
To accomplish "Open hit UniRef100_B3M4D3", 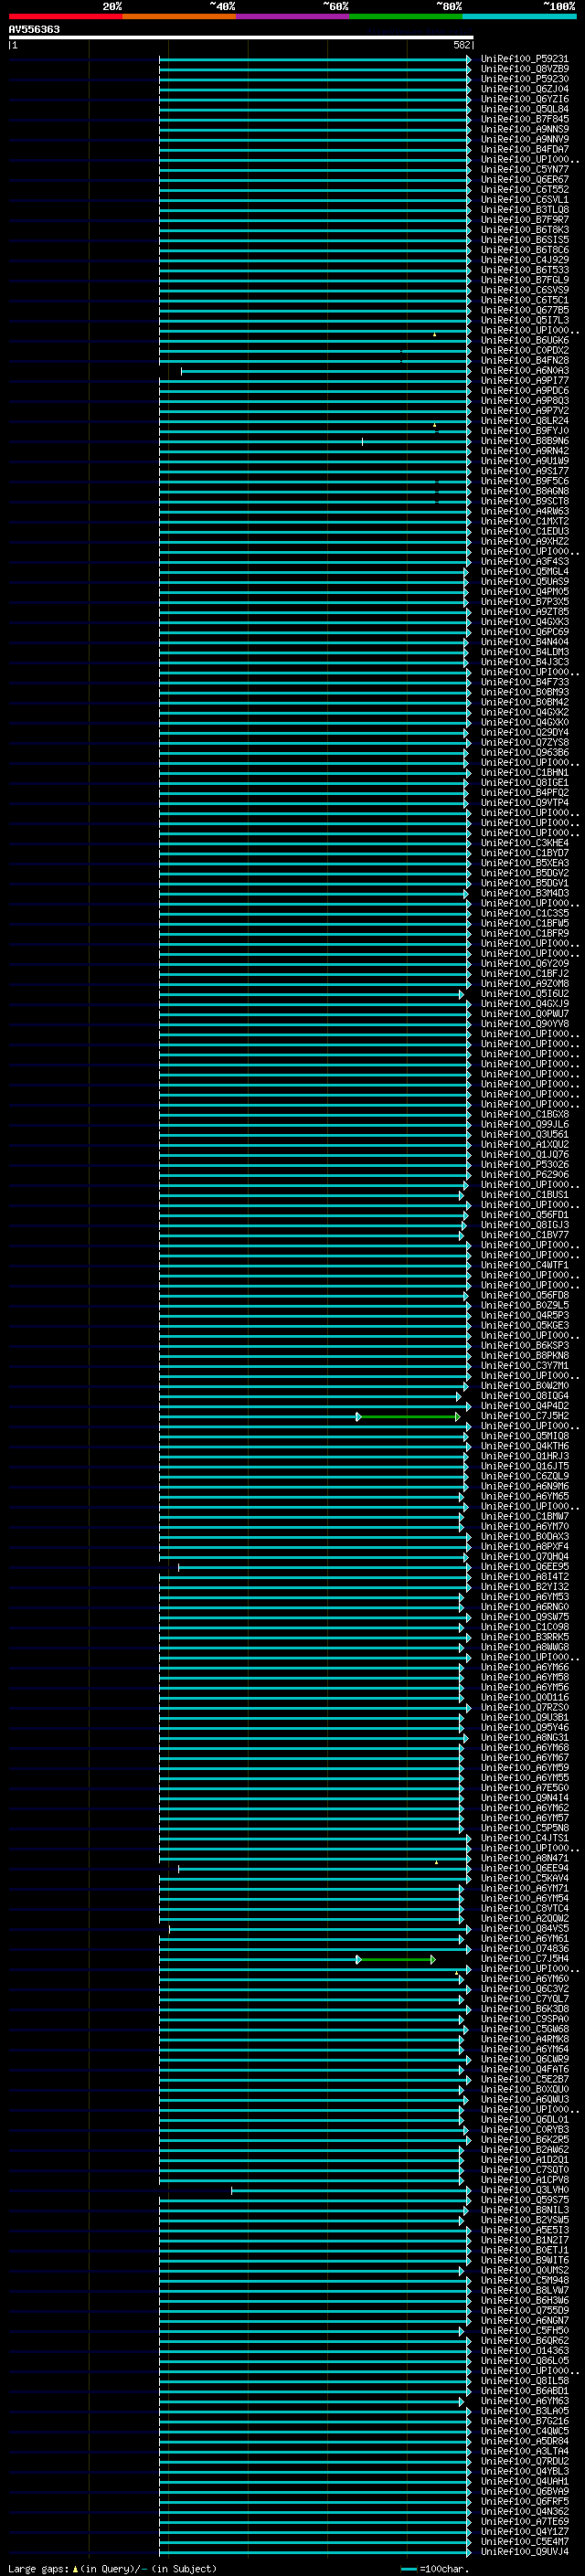I will 524,893.
